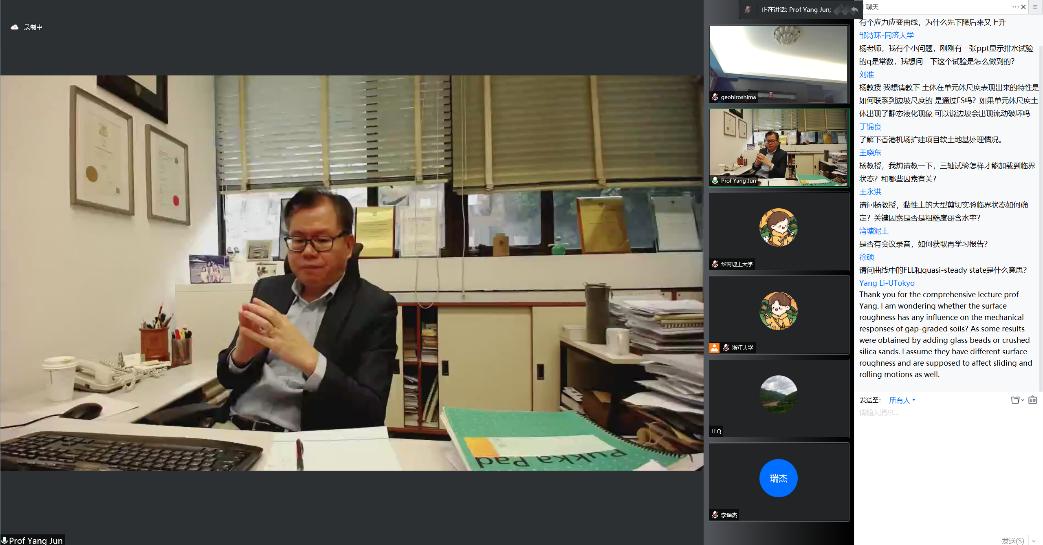Select the geohiroshima video thumbnail

(x=778, y=63)
